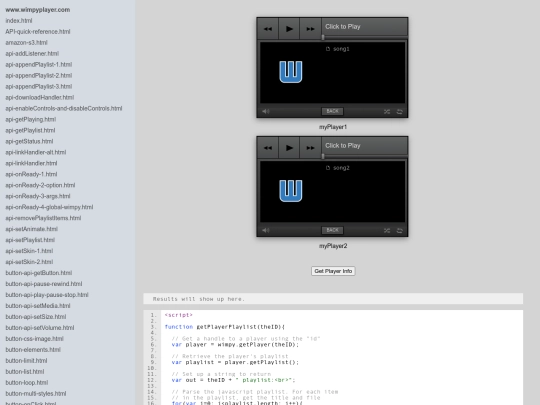This screenshot has width=540, height=405.
Task: Open api-removePlaylistItems.html link
Action: pyautogui.click(x=43, y=218)
